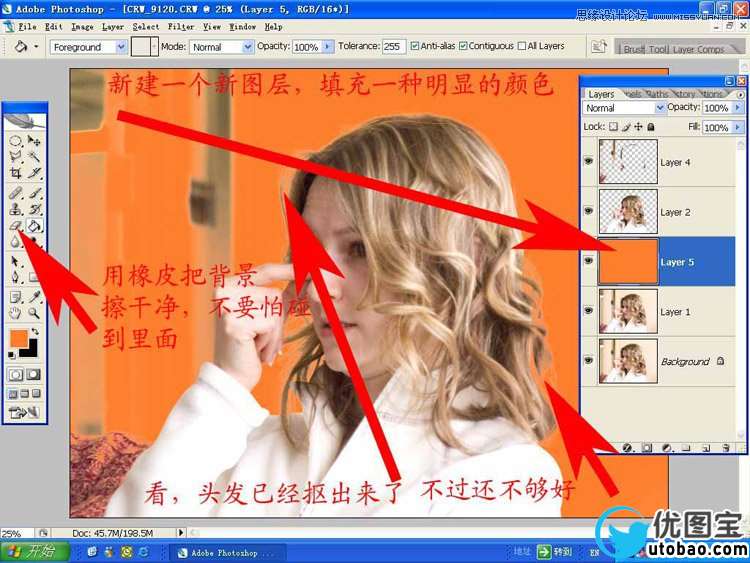Open the Layer menu
Image resolution: width=750 pixels, height=563 pixels.
tap(113, 27)
